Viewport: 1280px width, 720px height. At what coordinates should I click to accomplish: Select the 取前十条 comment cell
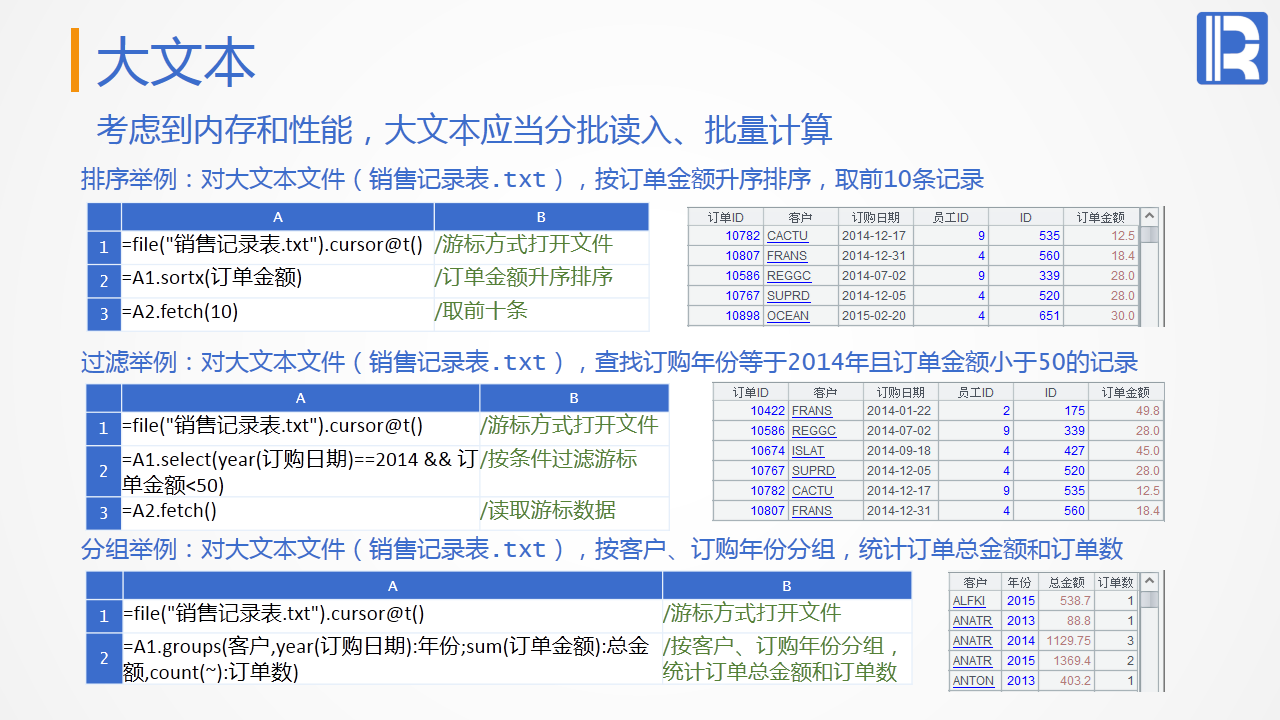point(541,312)
